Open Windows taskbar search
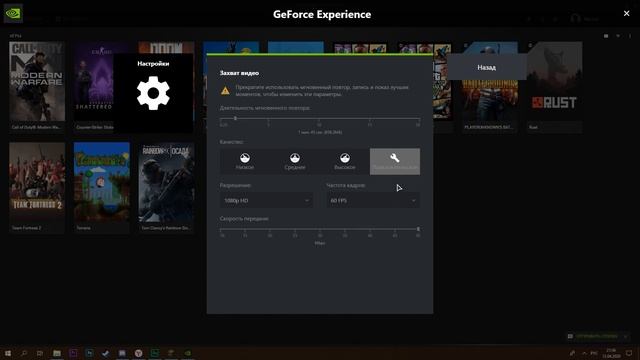 point(24,353)
